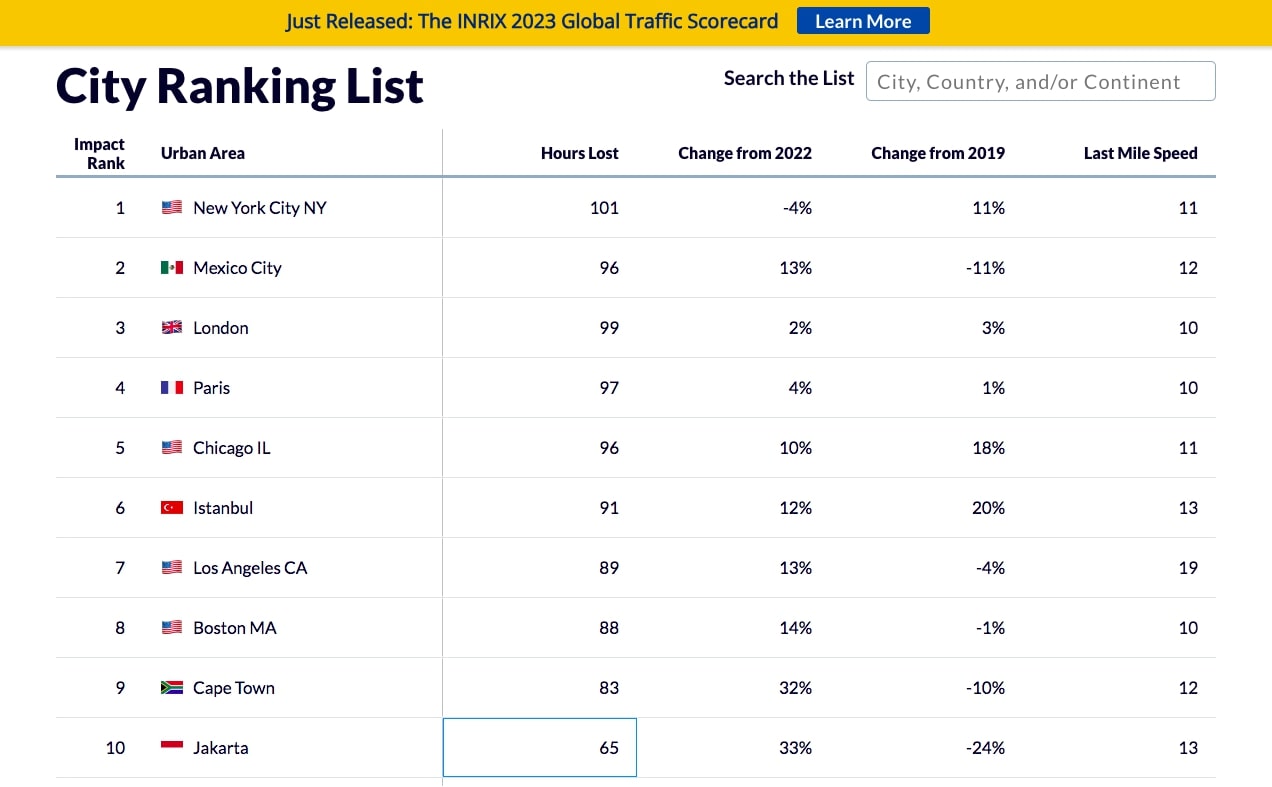Sort by the Impact Rank column header

[99, 153]
